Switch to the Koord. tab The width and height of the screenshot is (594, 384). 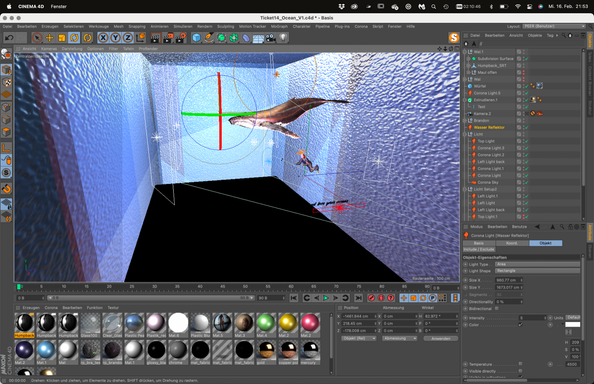512,243
